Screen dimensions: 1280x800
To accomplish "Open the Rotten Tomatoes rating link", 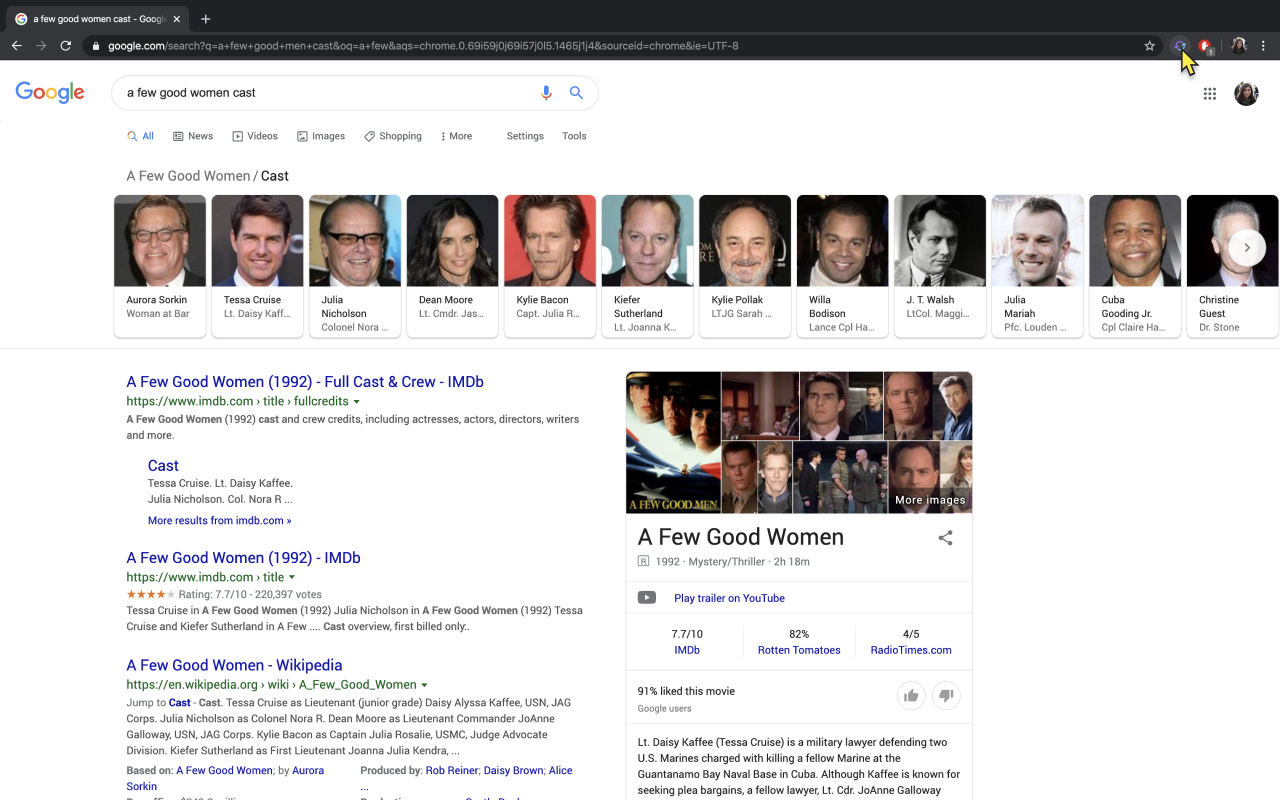I will tap(798, 650).
